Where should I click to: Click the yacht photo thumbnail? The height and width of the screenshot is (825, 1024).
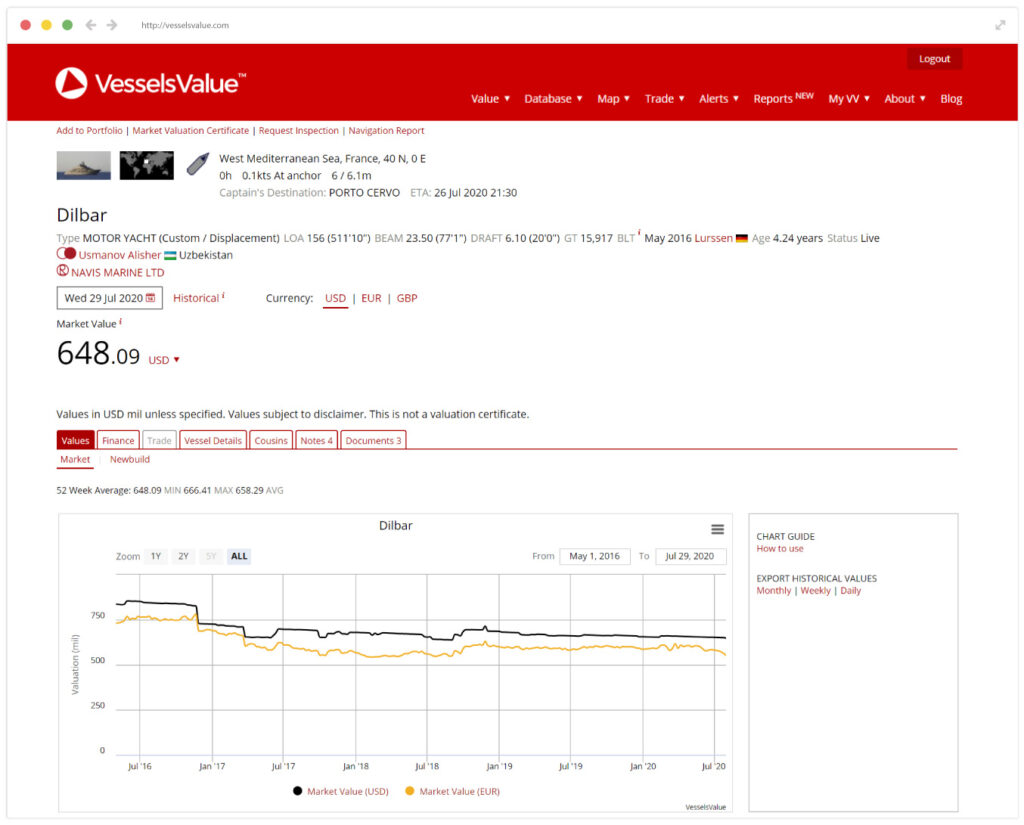pos(84,165)
